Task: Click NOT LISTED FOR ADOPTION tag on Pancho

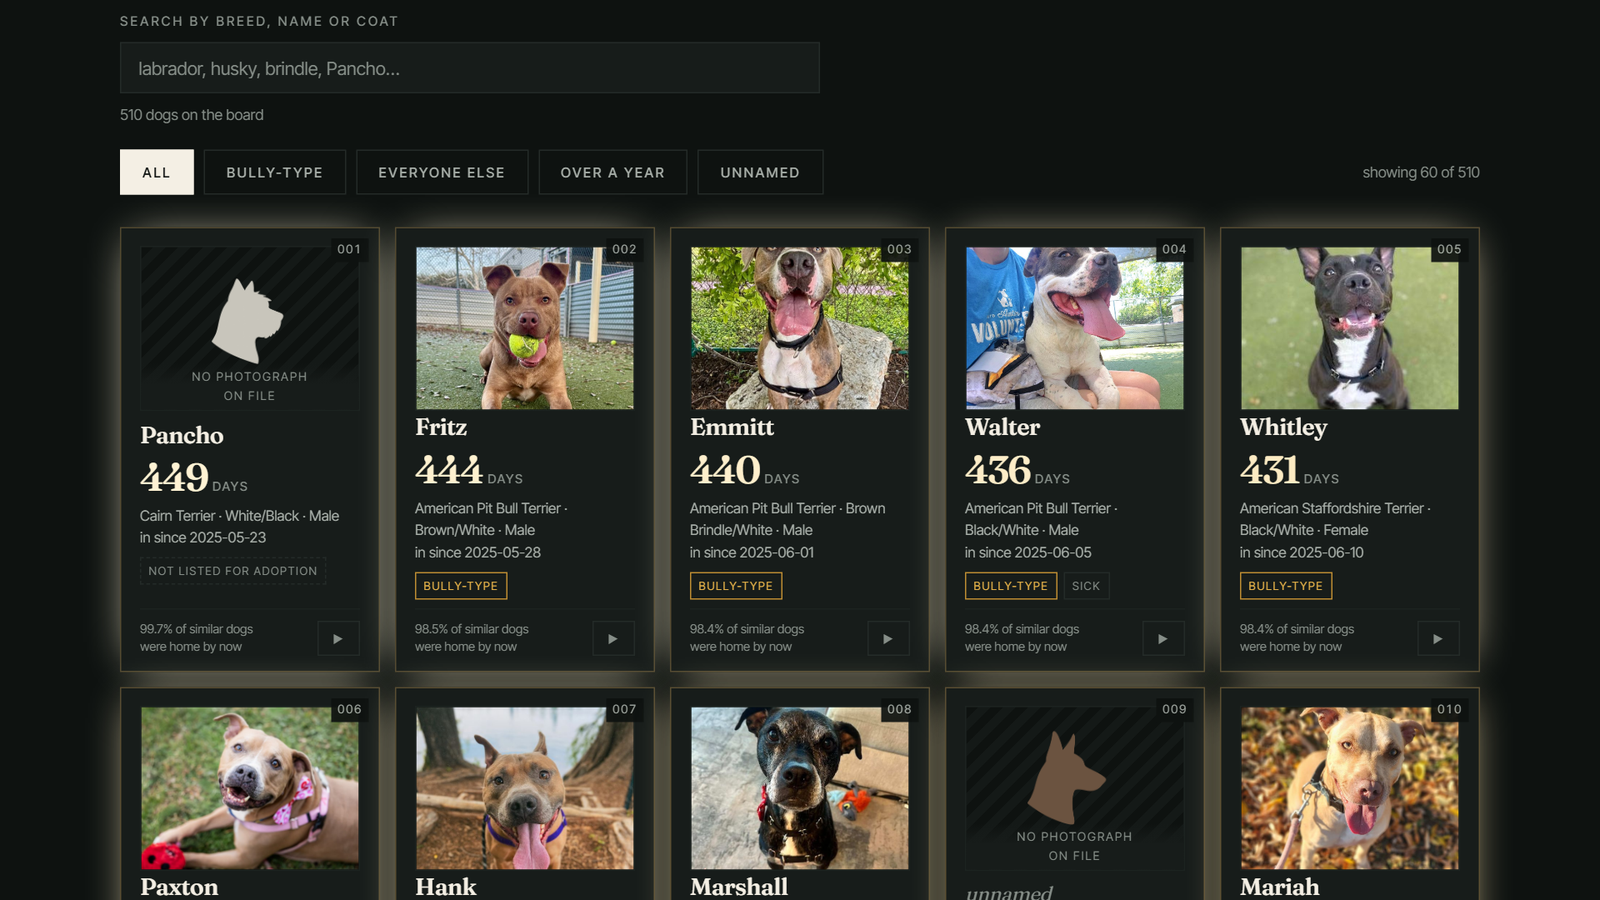Action: [x=233, y=571]
